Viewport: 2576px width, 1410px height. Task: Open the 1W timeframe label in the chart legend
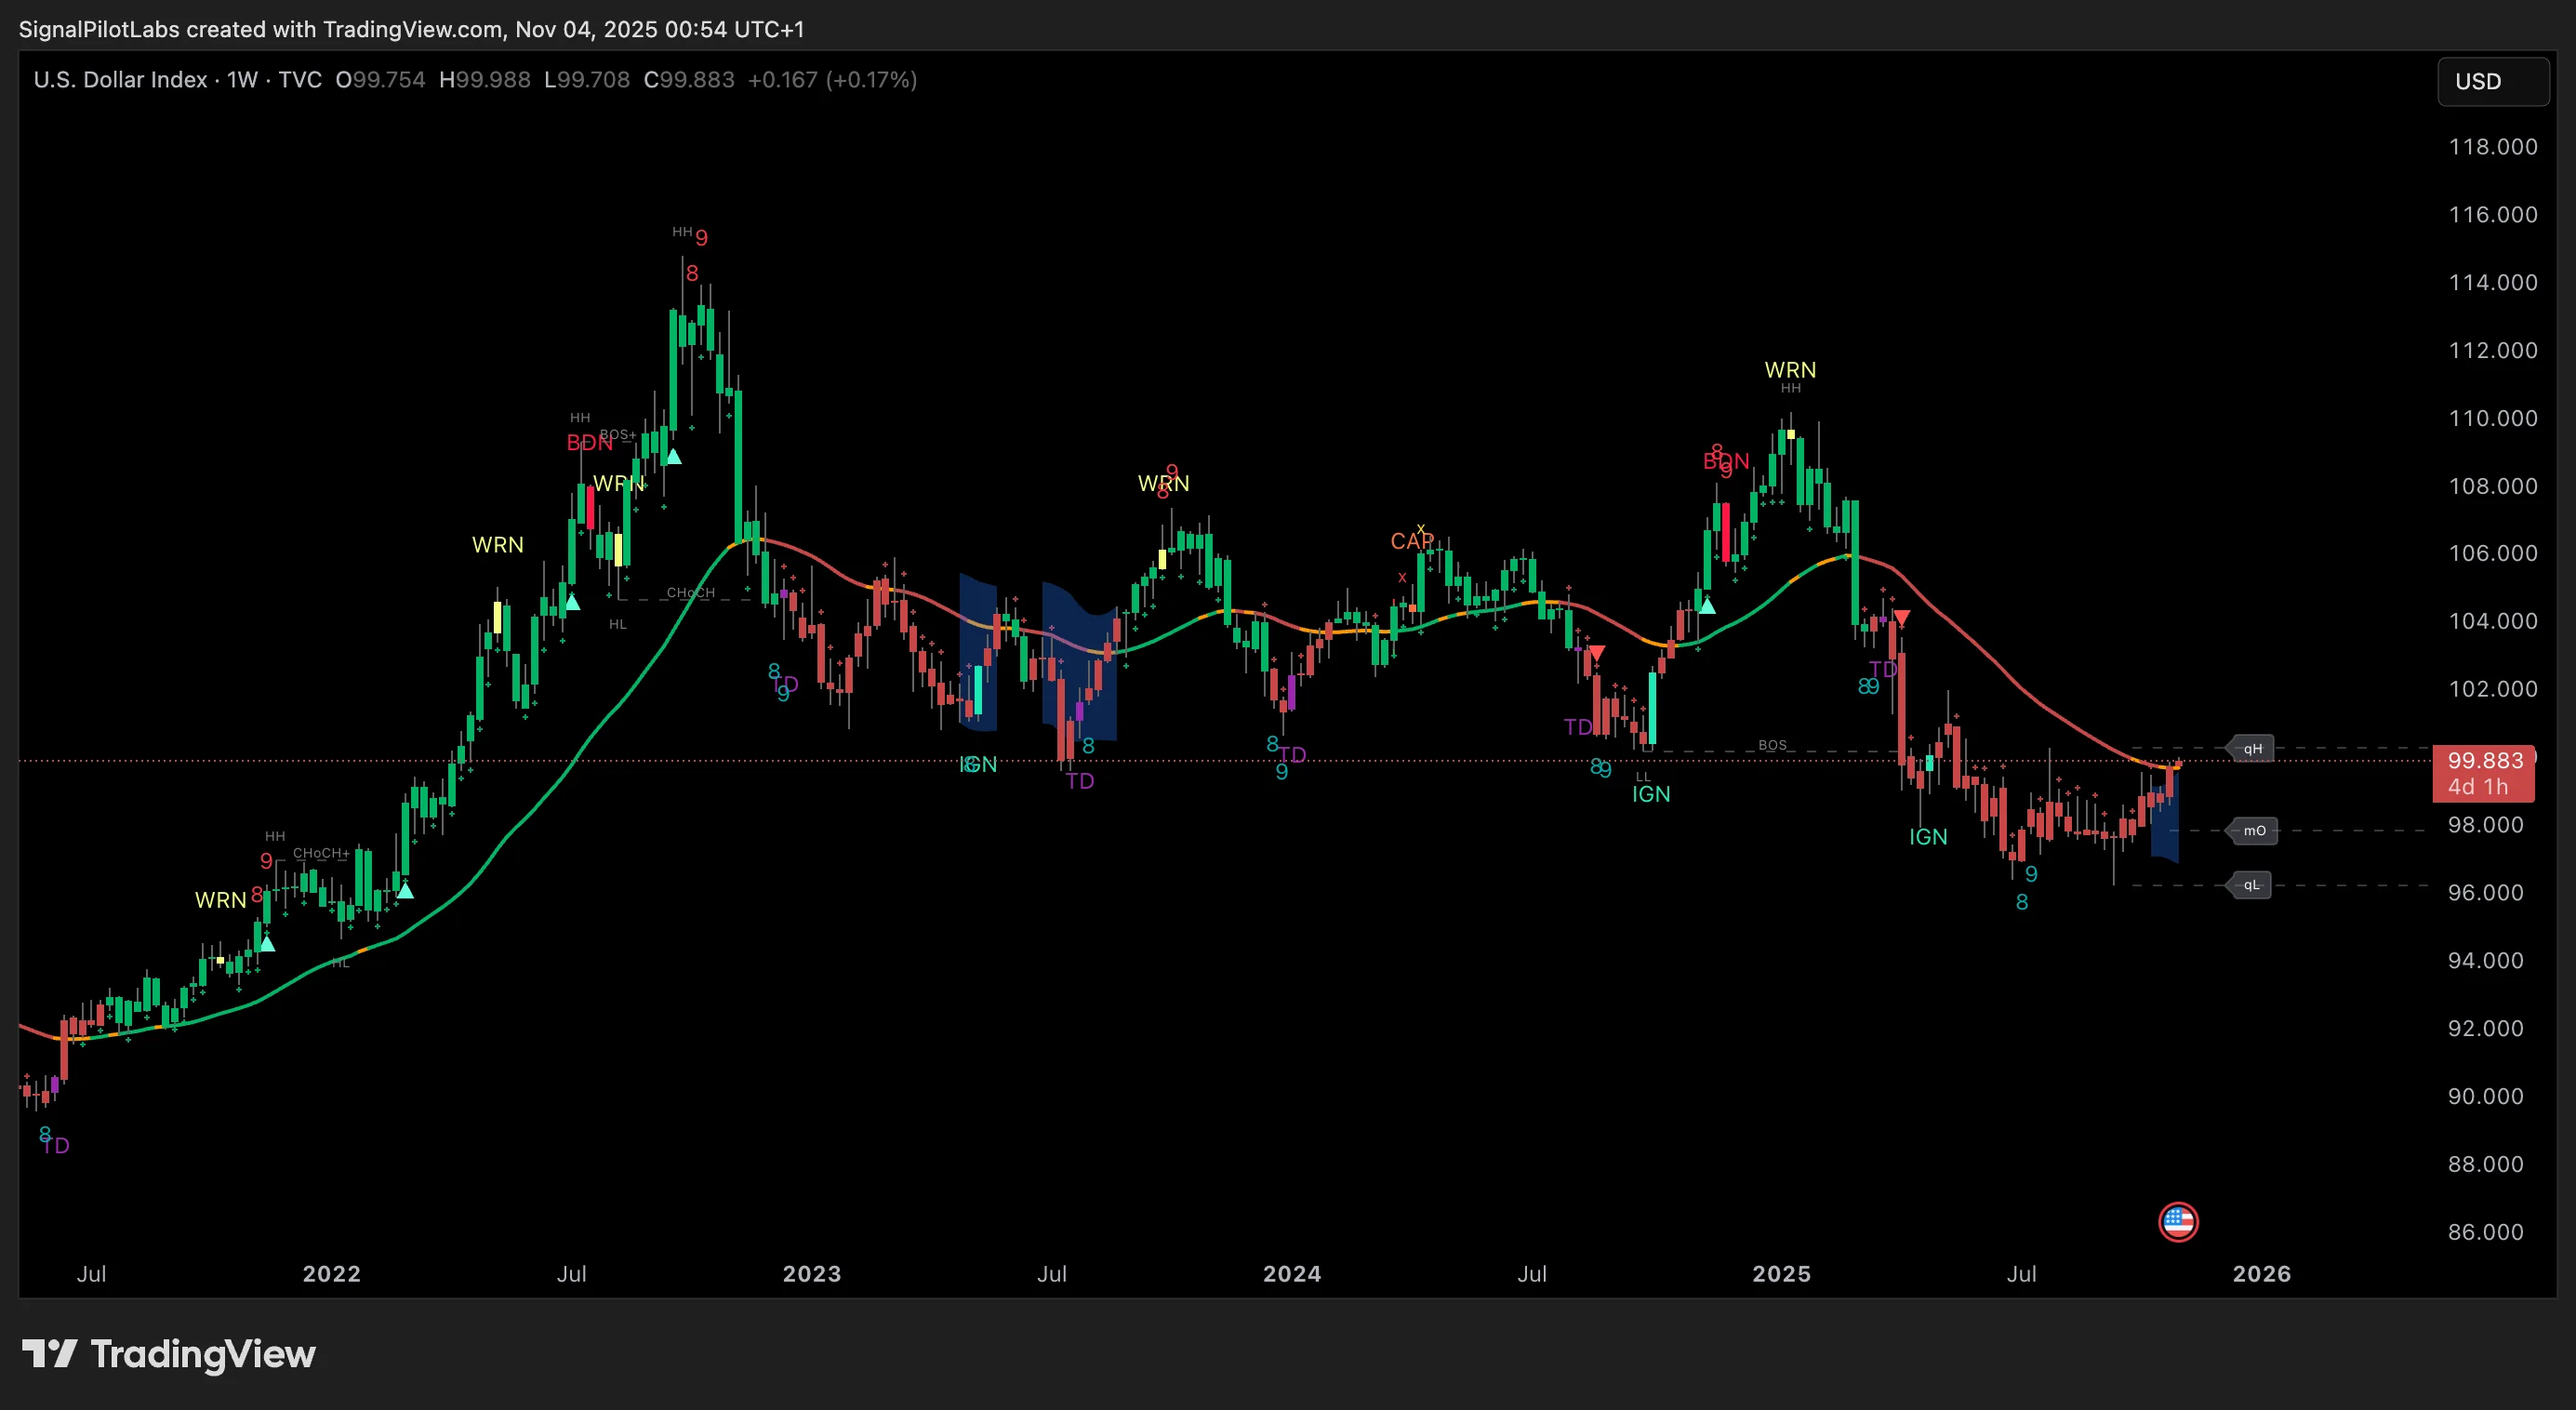coord(241,80)
